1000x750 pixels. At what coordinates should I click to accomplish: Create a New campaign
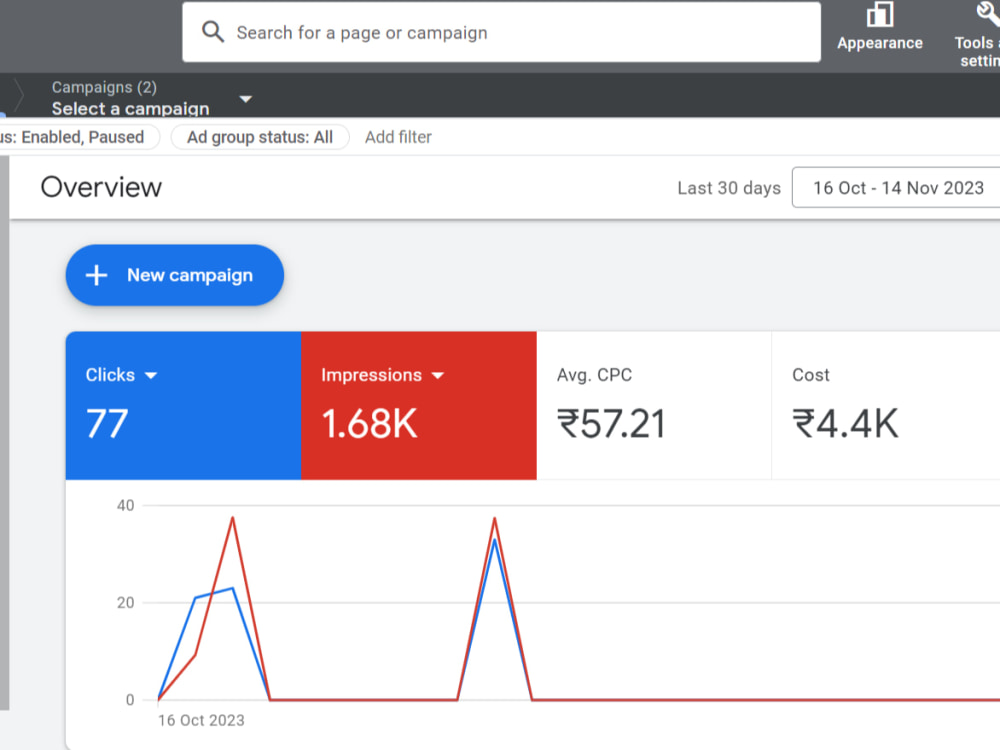tap(175, 275)
